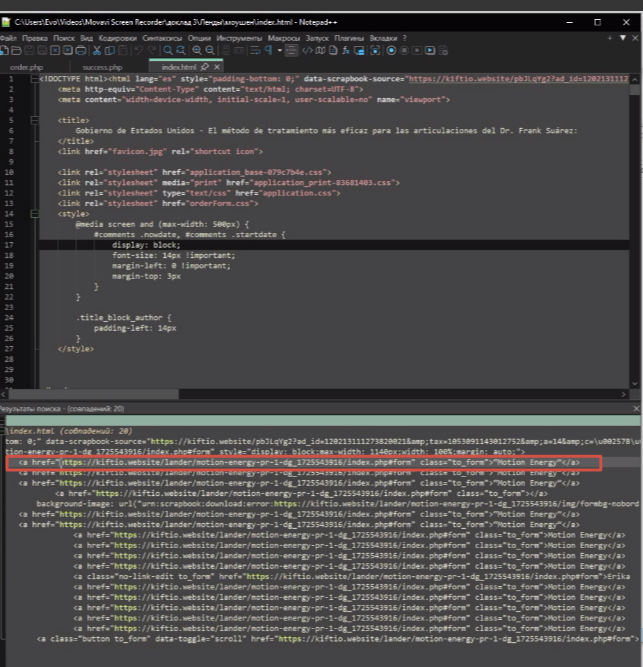This screenshot has height=667, width=643.
Task: Toggle Word Wrap in the toolbar
Action: coord(254,49)
